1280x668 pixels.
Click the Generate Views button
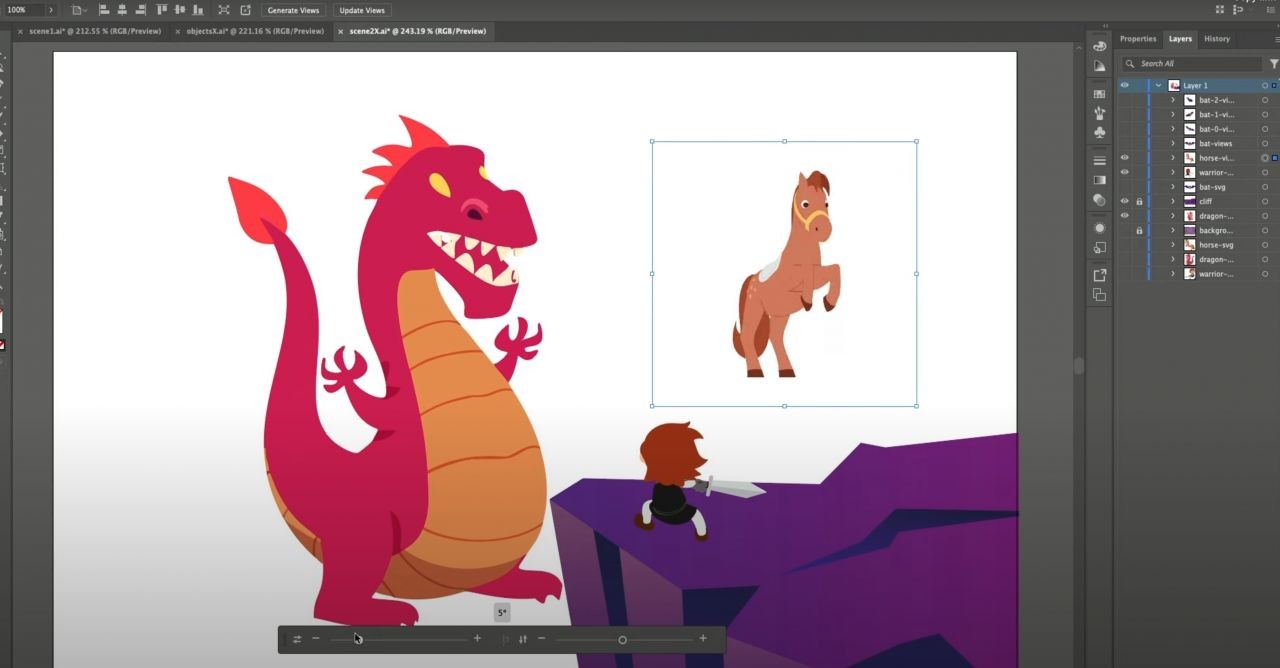point(294,10)
